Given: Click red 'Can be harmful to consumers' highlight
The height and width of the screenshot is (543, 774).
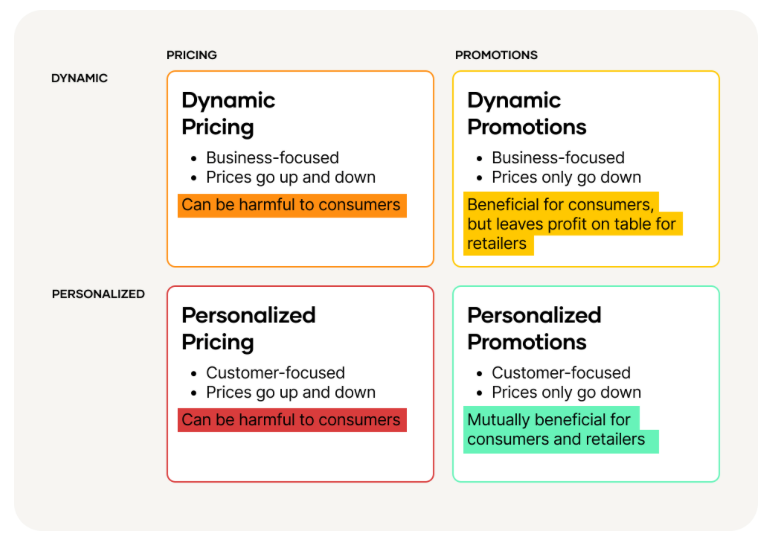Looking at the screenshot, I should [291, 420].
